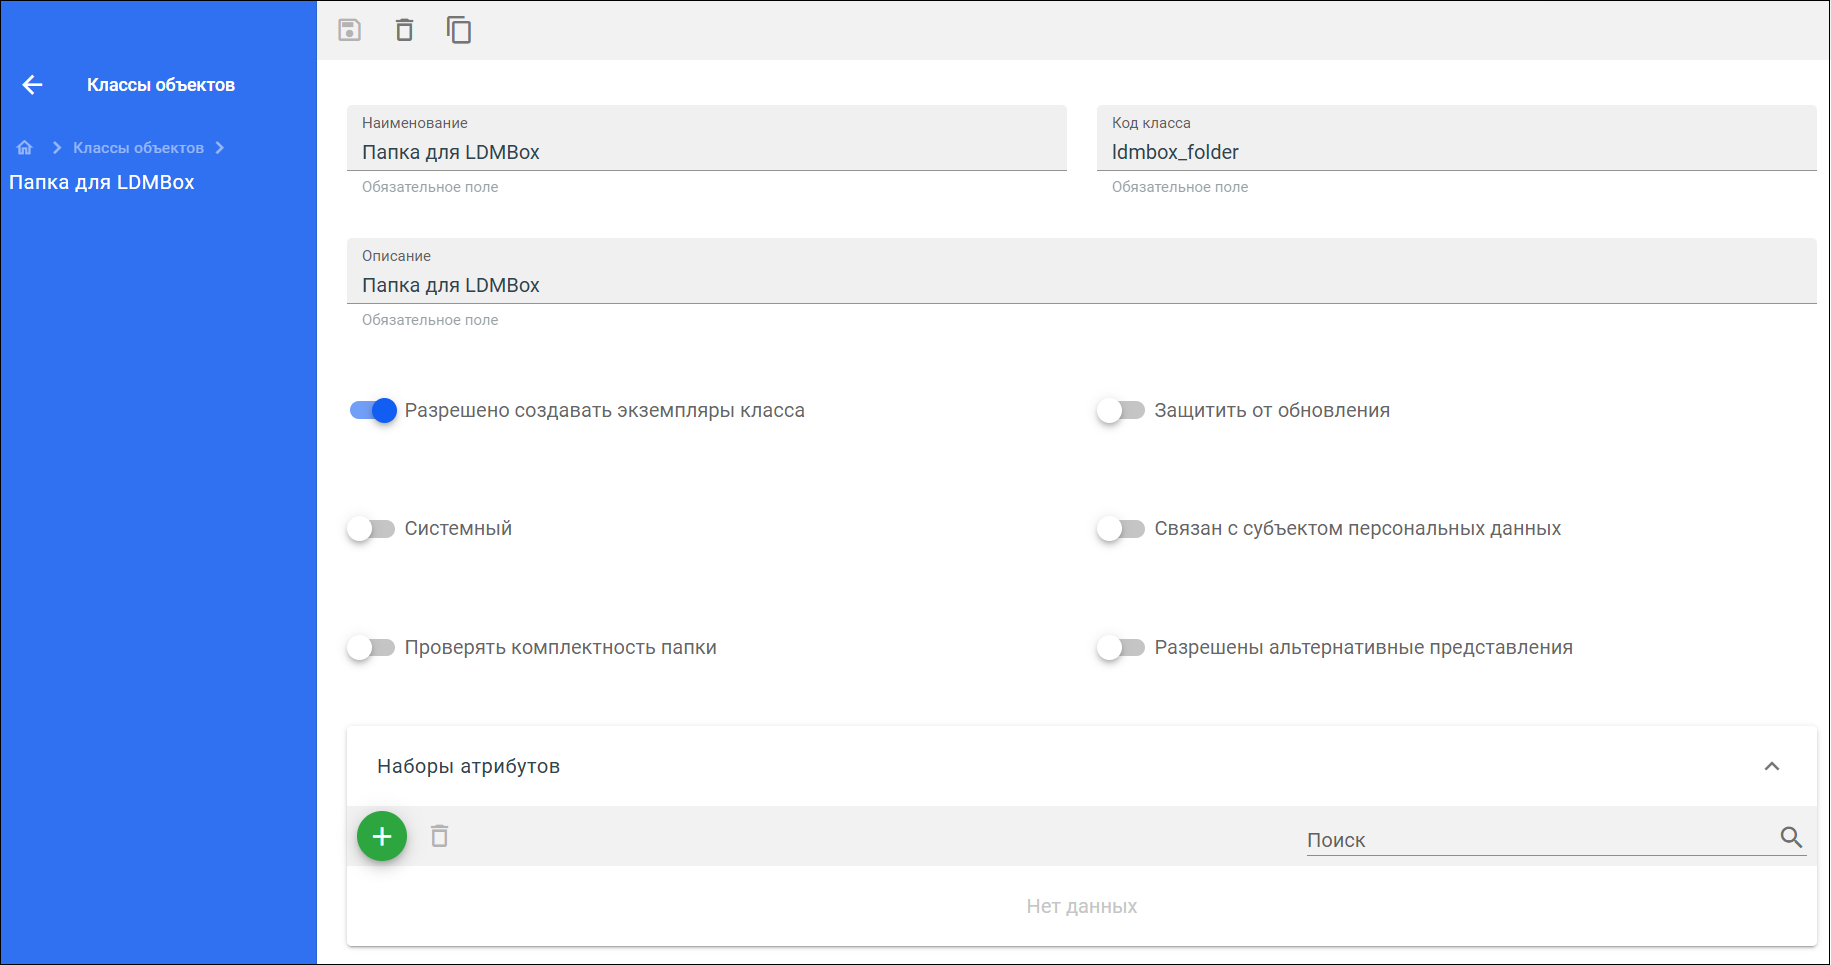Click the trash icon in Наборы атрибутов panel
The width and height of the screenshot is (1831, 965).
click(439, 835)
